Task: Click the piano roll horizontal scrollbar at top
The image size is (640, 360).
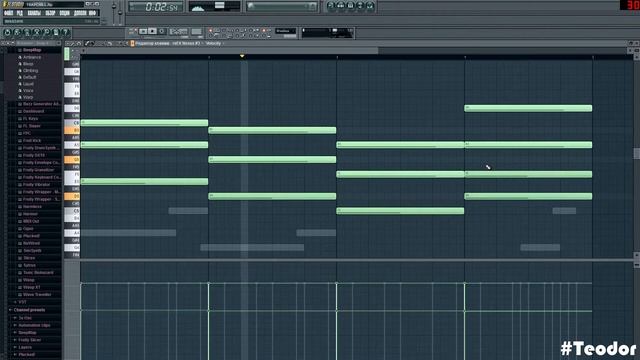Action: click(x=231, y=50)
